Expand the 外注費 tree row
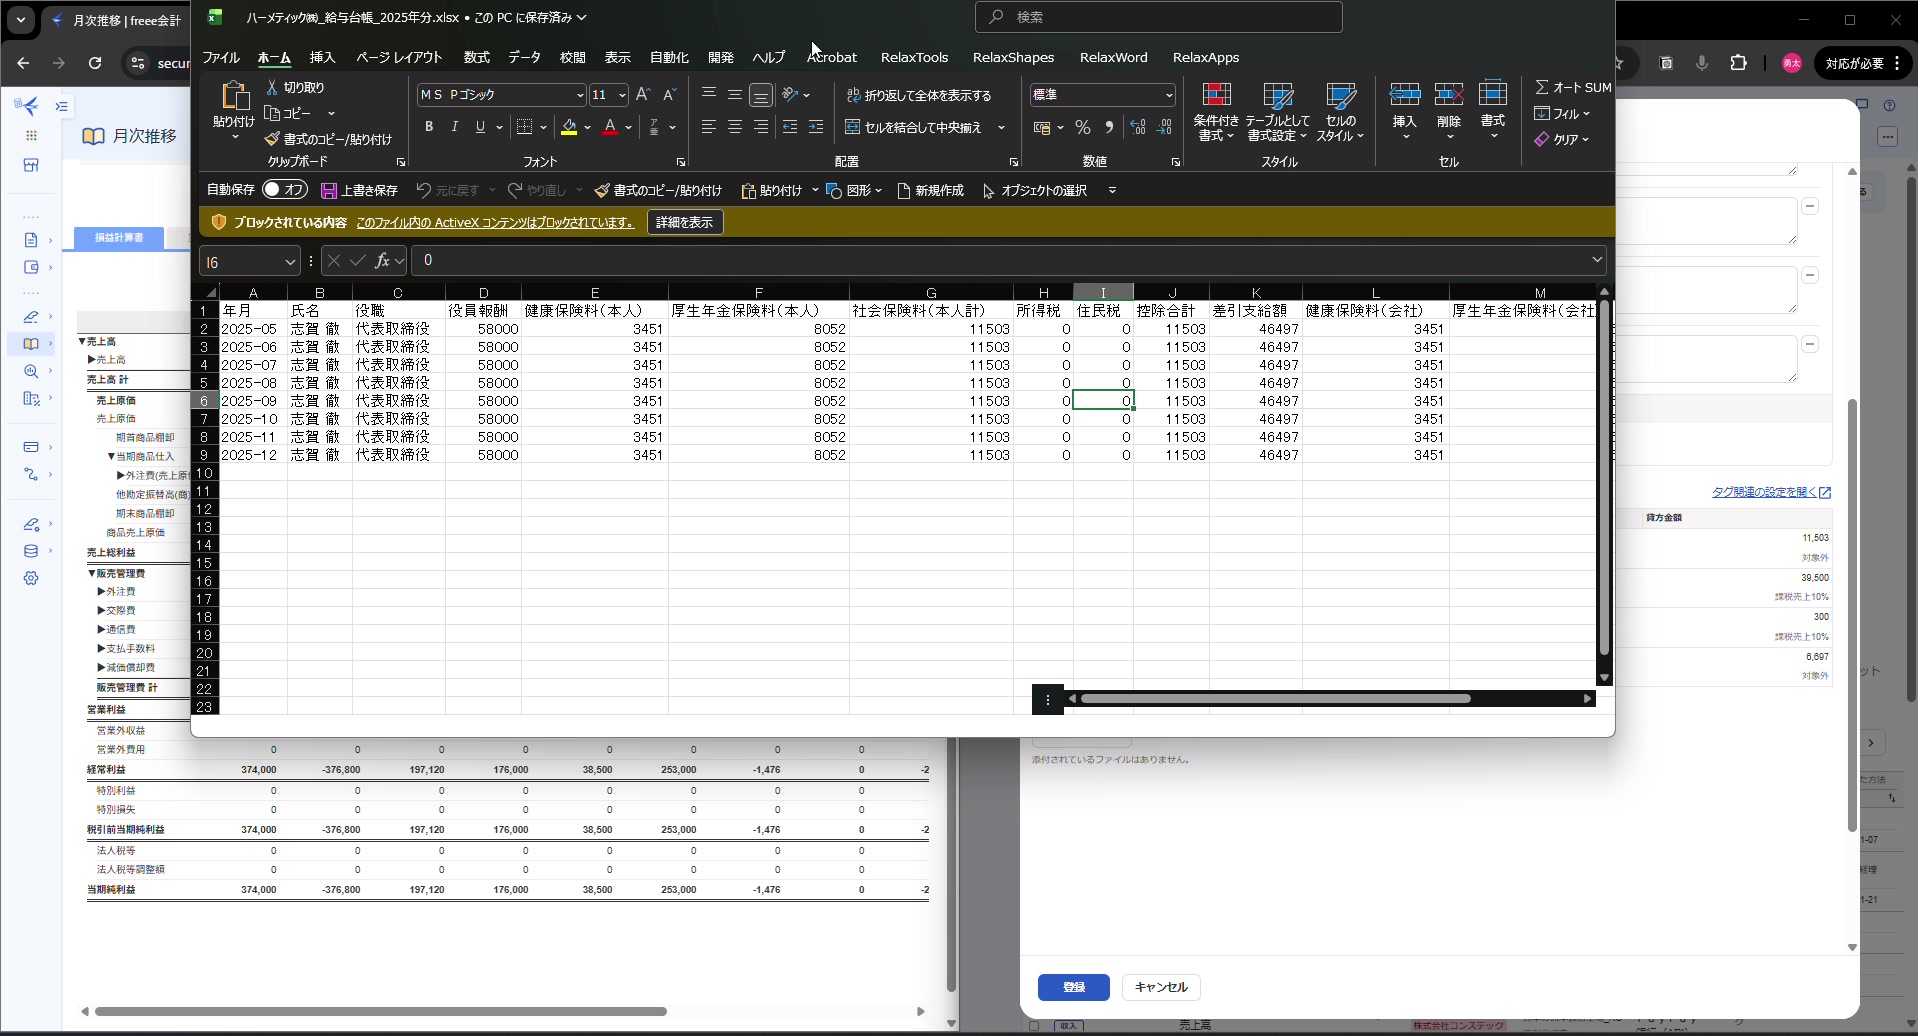Image resolution: width=1918 pixels, height=1036 pixels. [x=101, y=592]
